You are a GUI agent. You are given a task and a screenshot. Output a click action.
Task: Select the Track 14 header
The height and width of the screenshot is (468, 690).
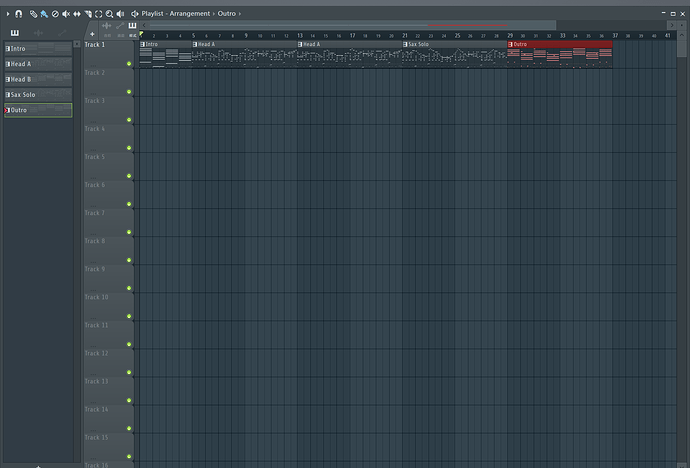(109, 419)
